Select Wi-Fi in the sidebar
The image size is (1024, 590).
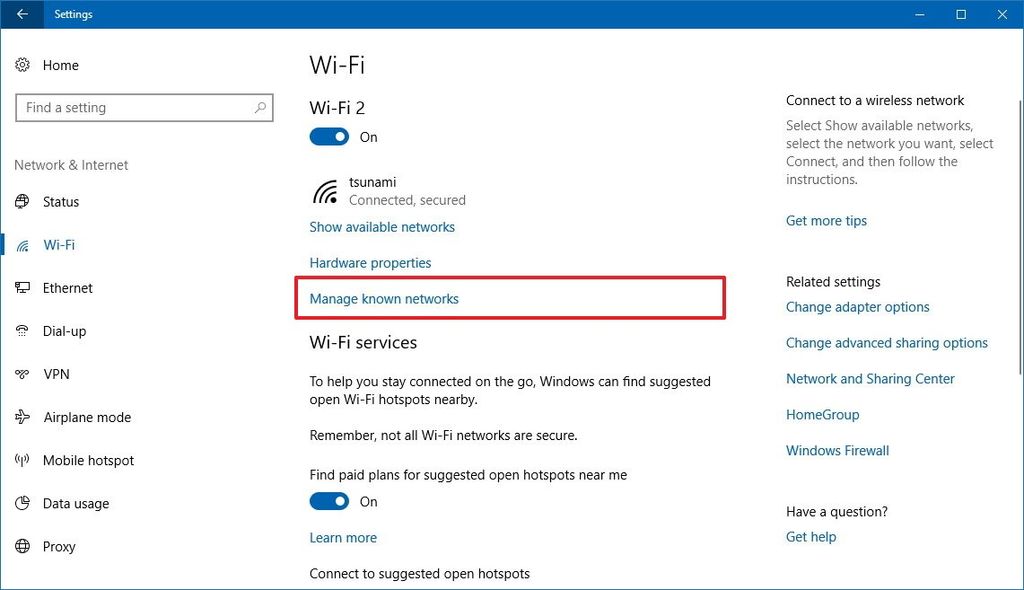59,245
